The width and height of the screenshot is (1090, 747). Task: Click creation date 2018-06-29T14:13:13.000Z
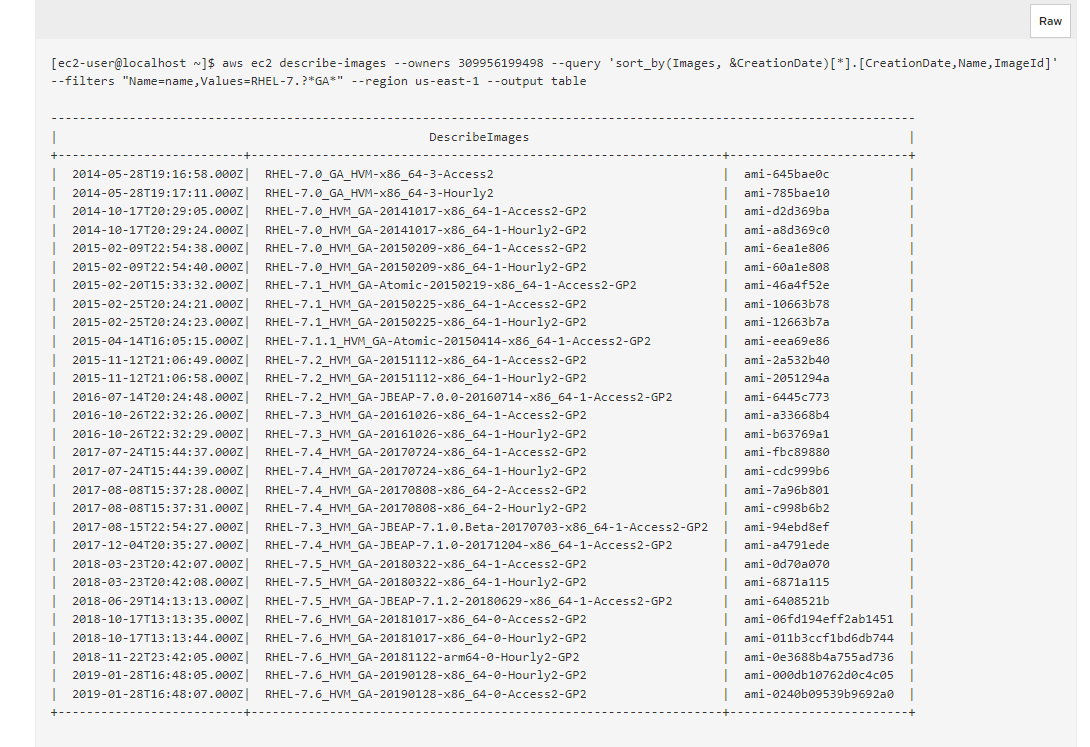click(158, 601)
